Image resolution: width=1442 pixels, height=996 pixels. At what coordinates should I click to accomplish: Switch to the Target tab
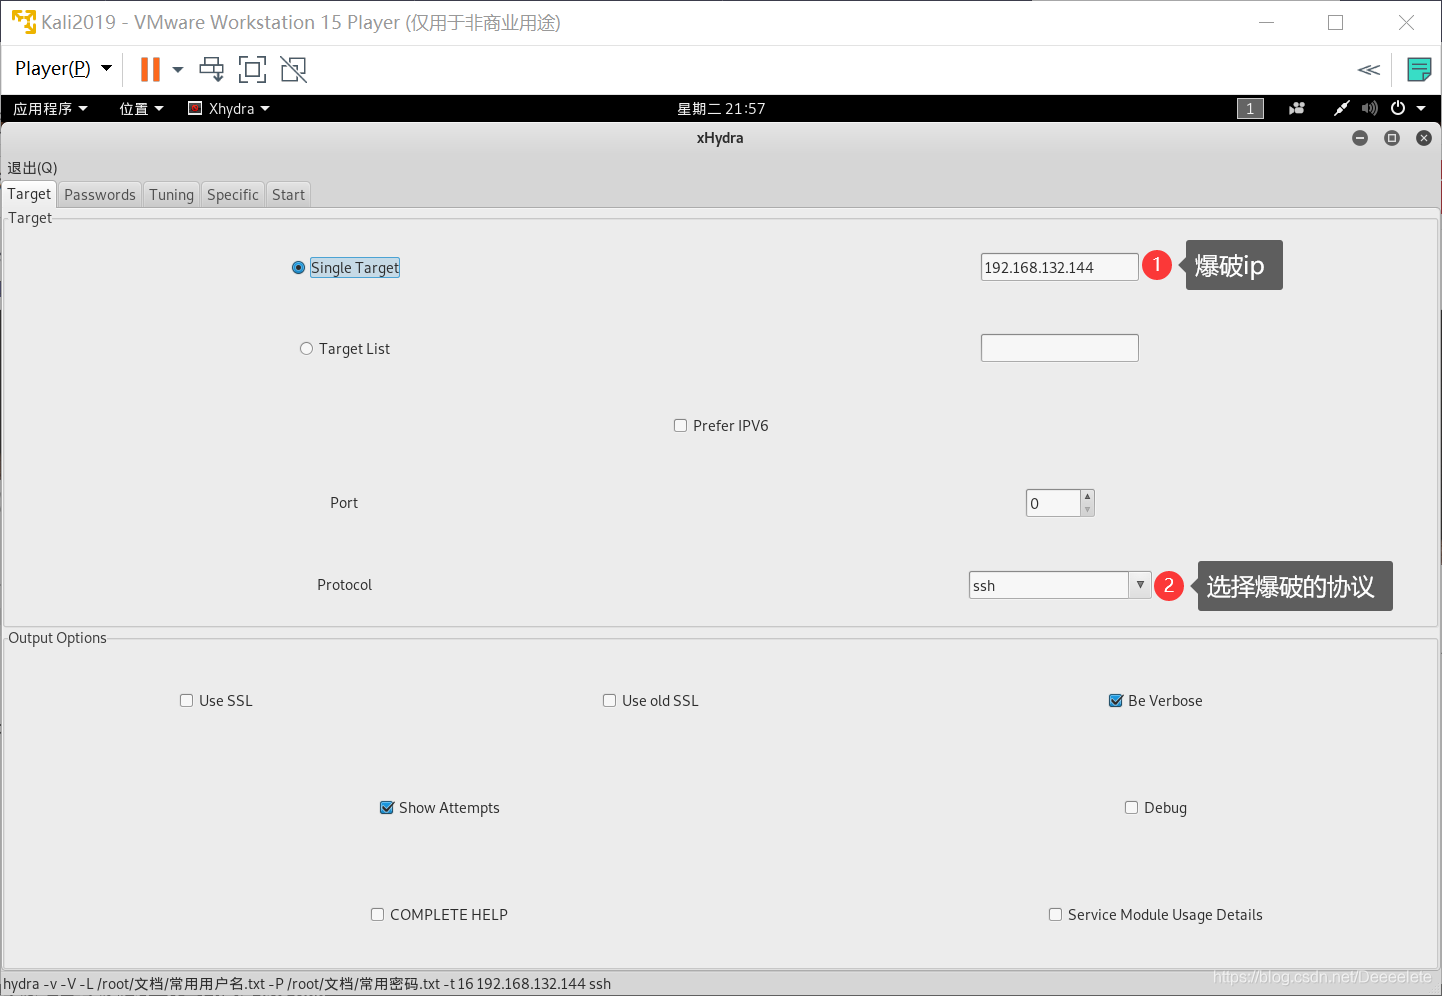29,194
